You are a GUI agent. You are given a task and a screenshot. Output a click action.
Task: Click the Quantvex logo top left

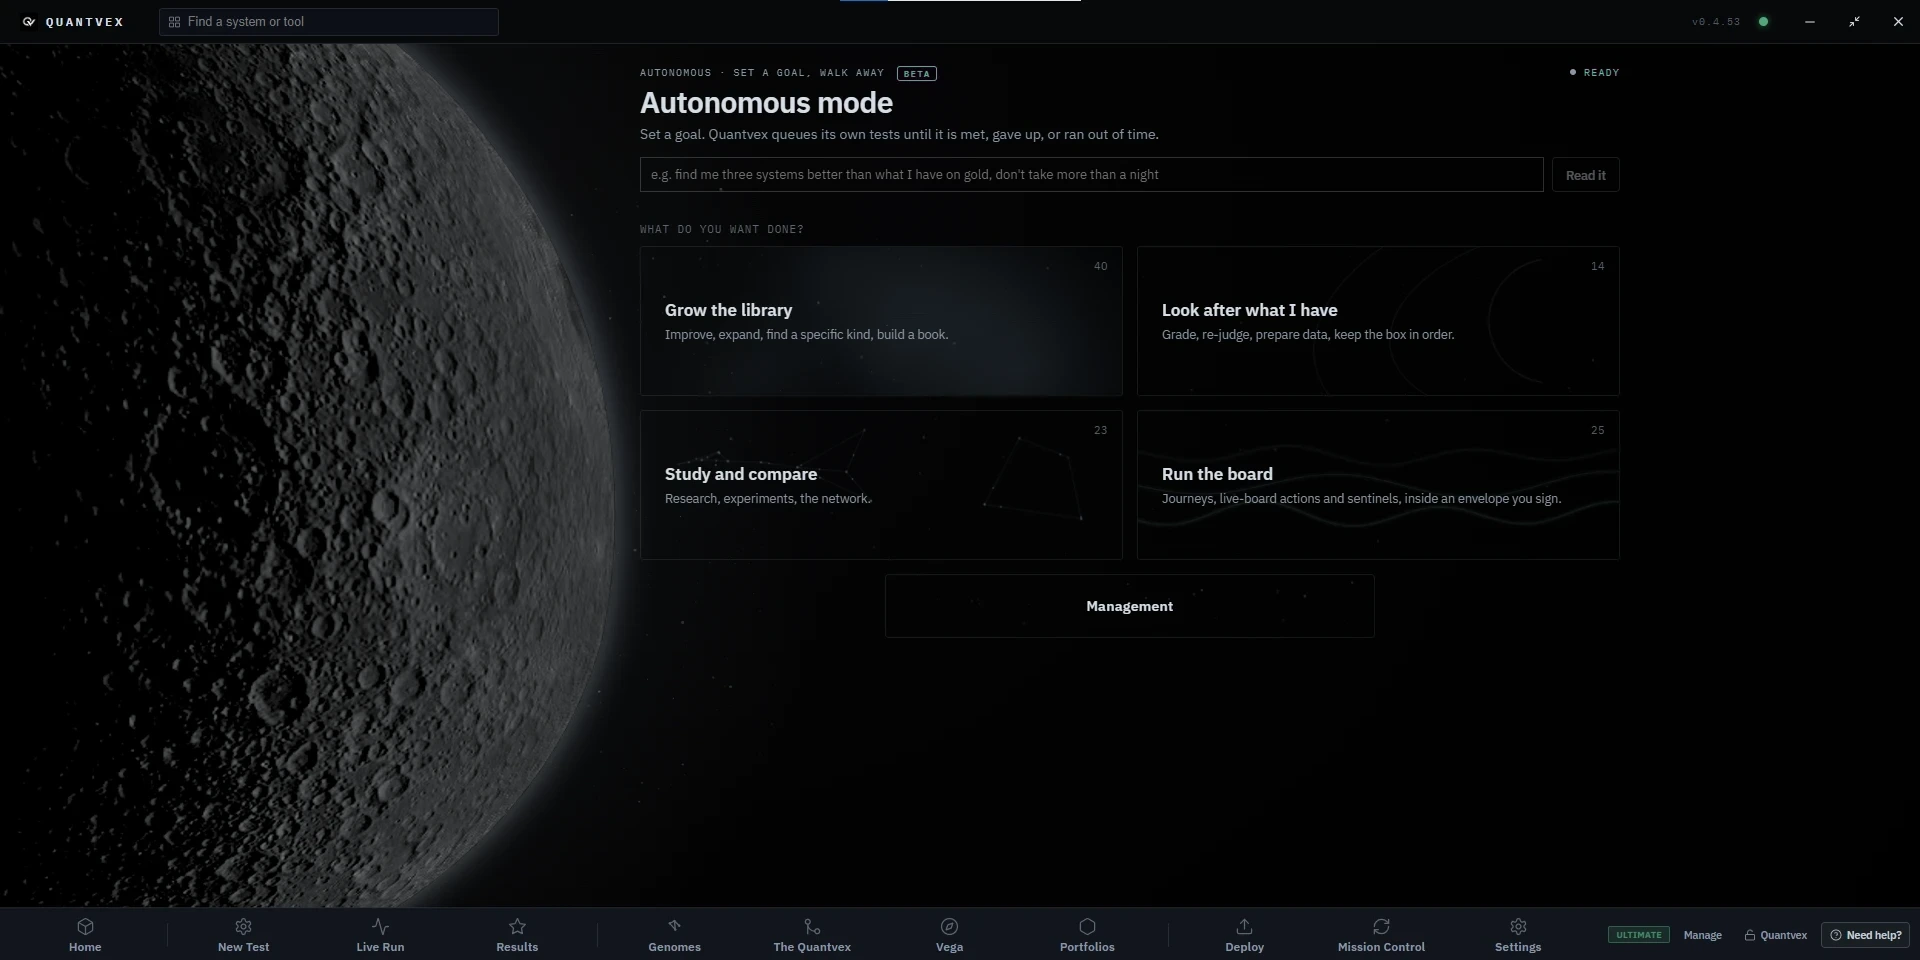pos(73,21)
